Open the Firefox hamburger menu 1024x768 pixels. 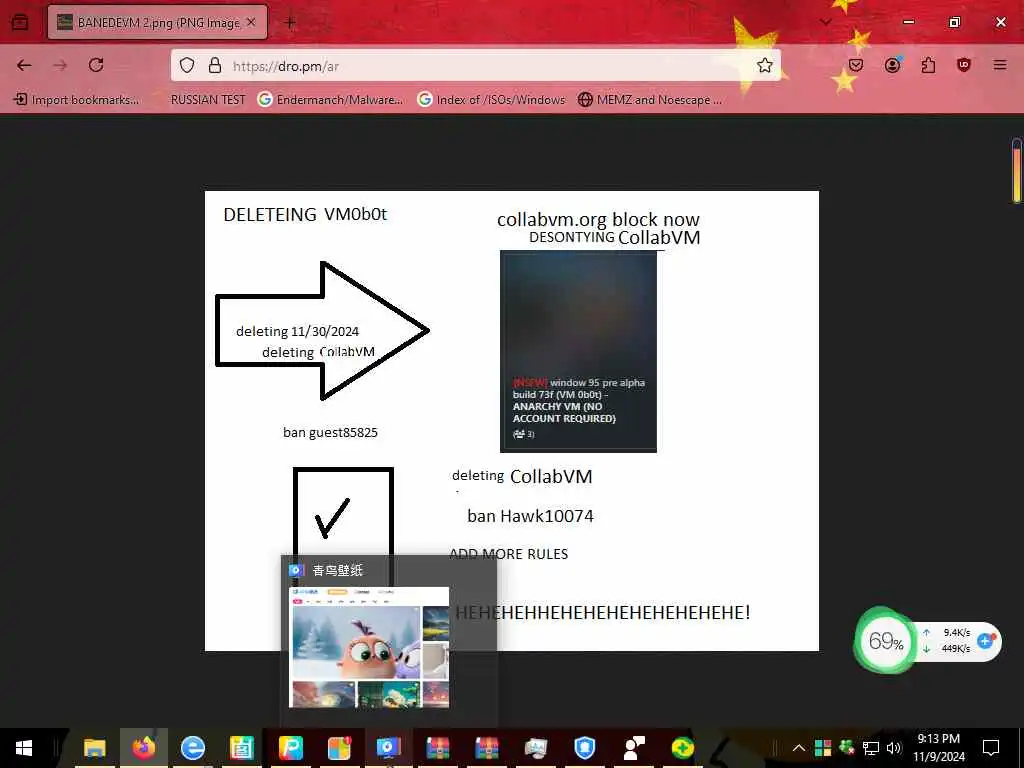[1000, 65]
